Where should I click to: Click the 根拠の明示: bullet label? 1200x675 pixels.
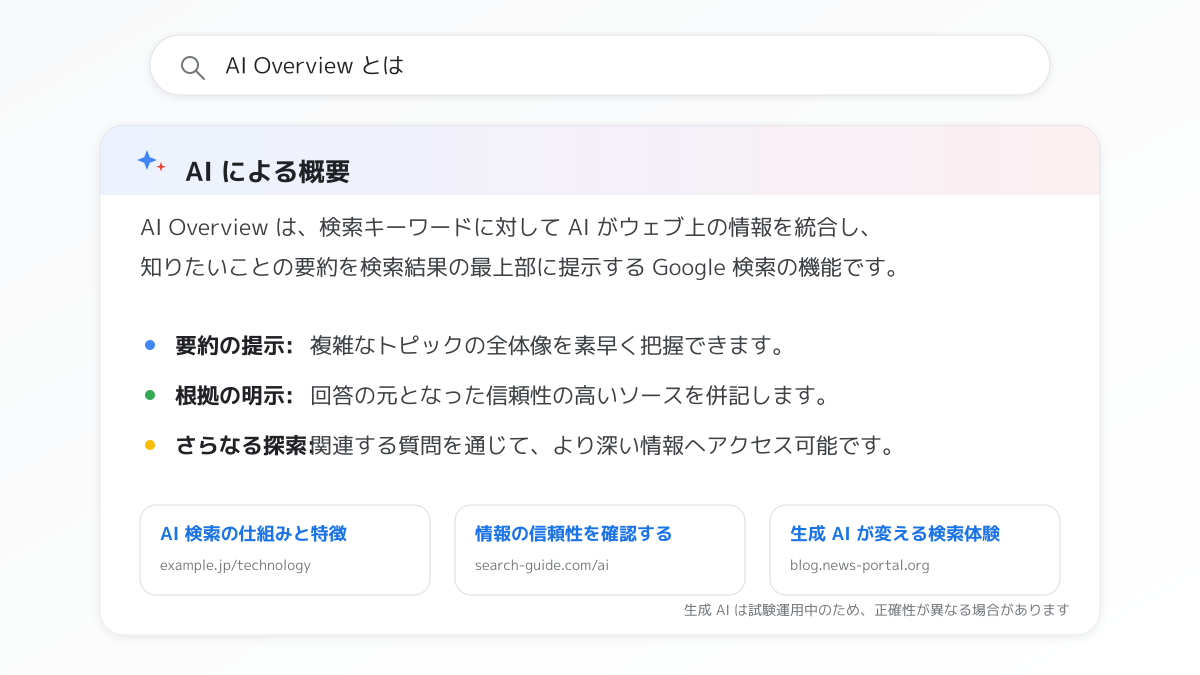(234, 396)
